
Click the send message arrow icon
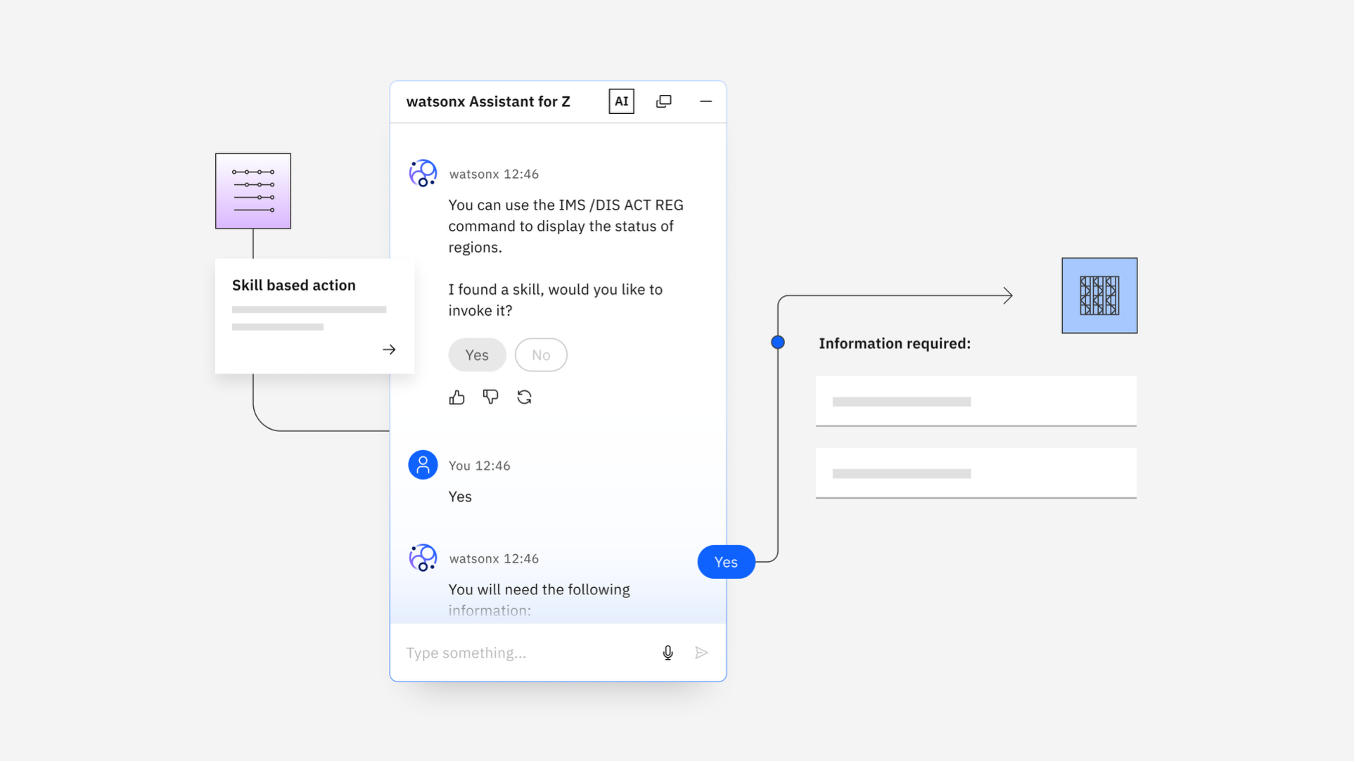pos(701,652)
